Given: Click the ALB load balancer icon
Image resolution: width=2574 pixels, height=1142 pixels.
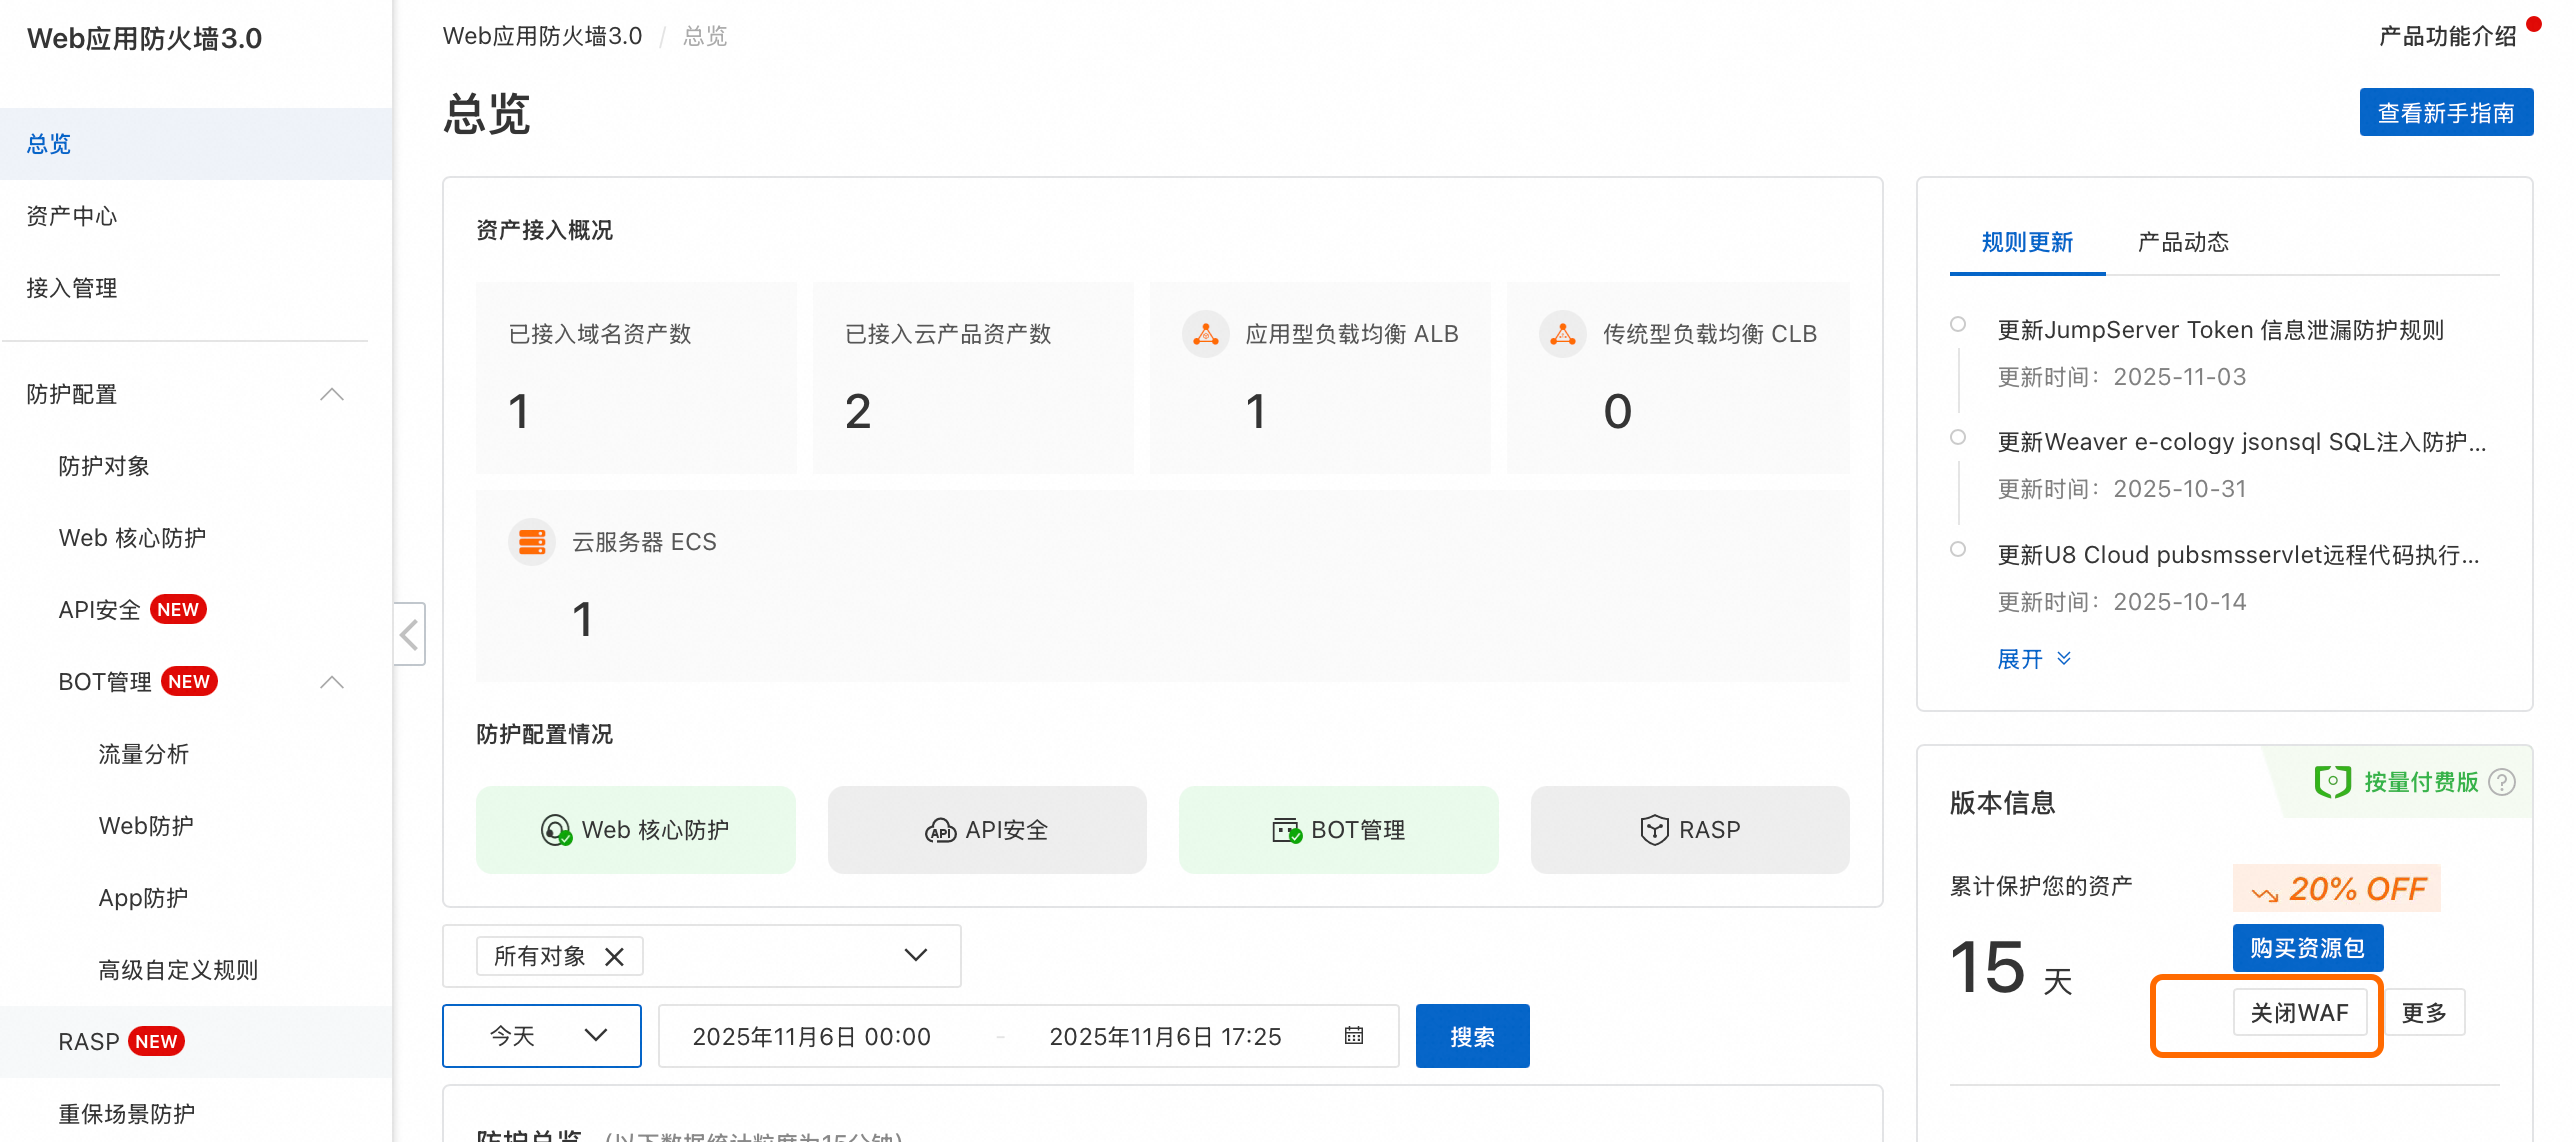Looking at the screenshot, I should [1205, 334].
